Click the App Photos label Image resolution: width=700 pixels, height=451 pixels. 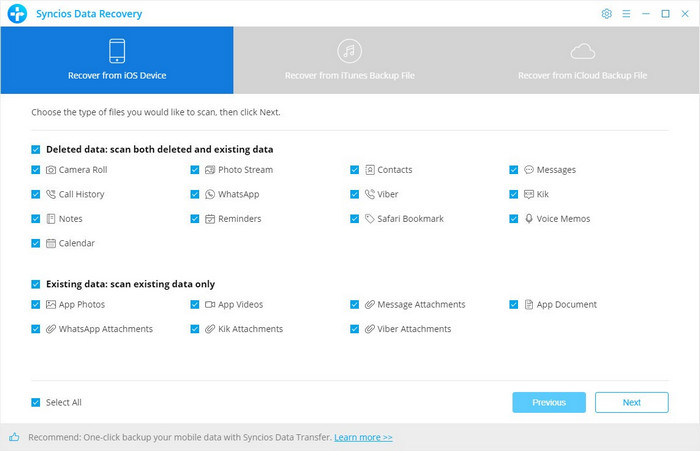click(82, 305)
